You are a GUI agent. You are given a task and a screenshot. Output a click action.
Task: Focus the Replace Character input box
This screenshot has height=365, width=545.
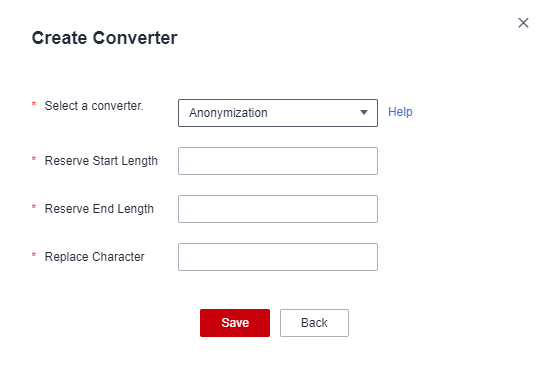point(278,257)
